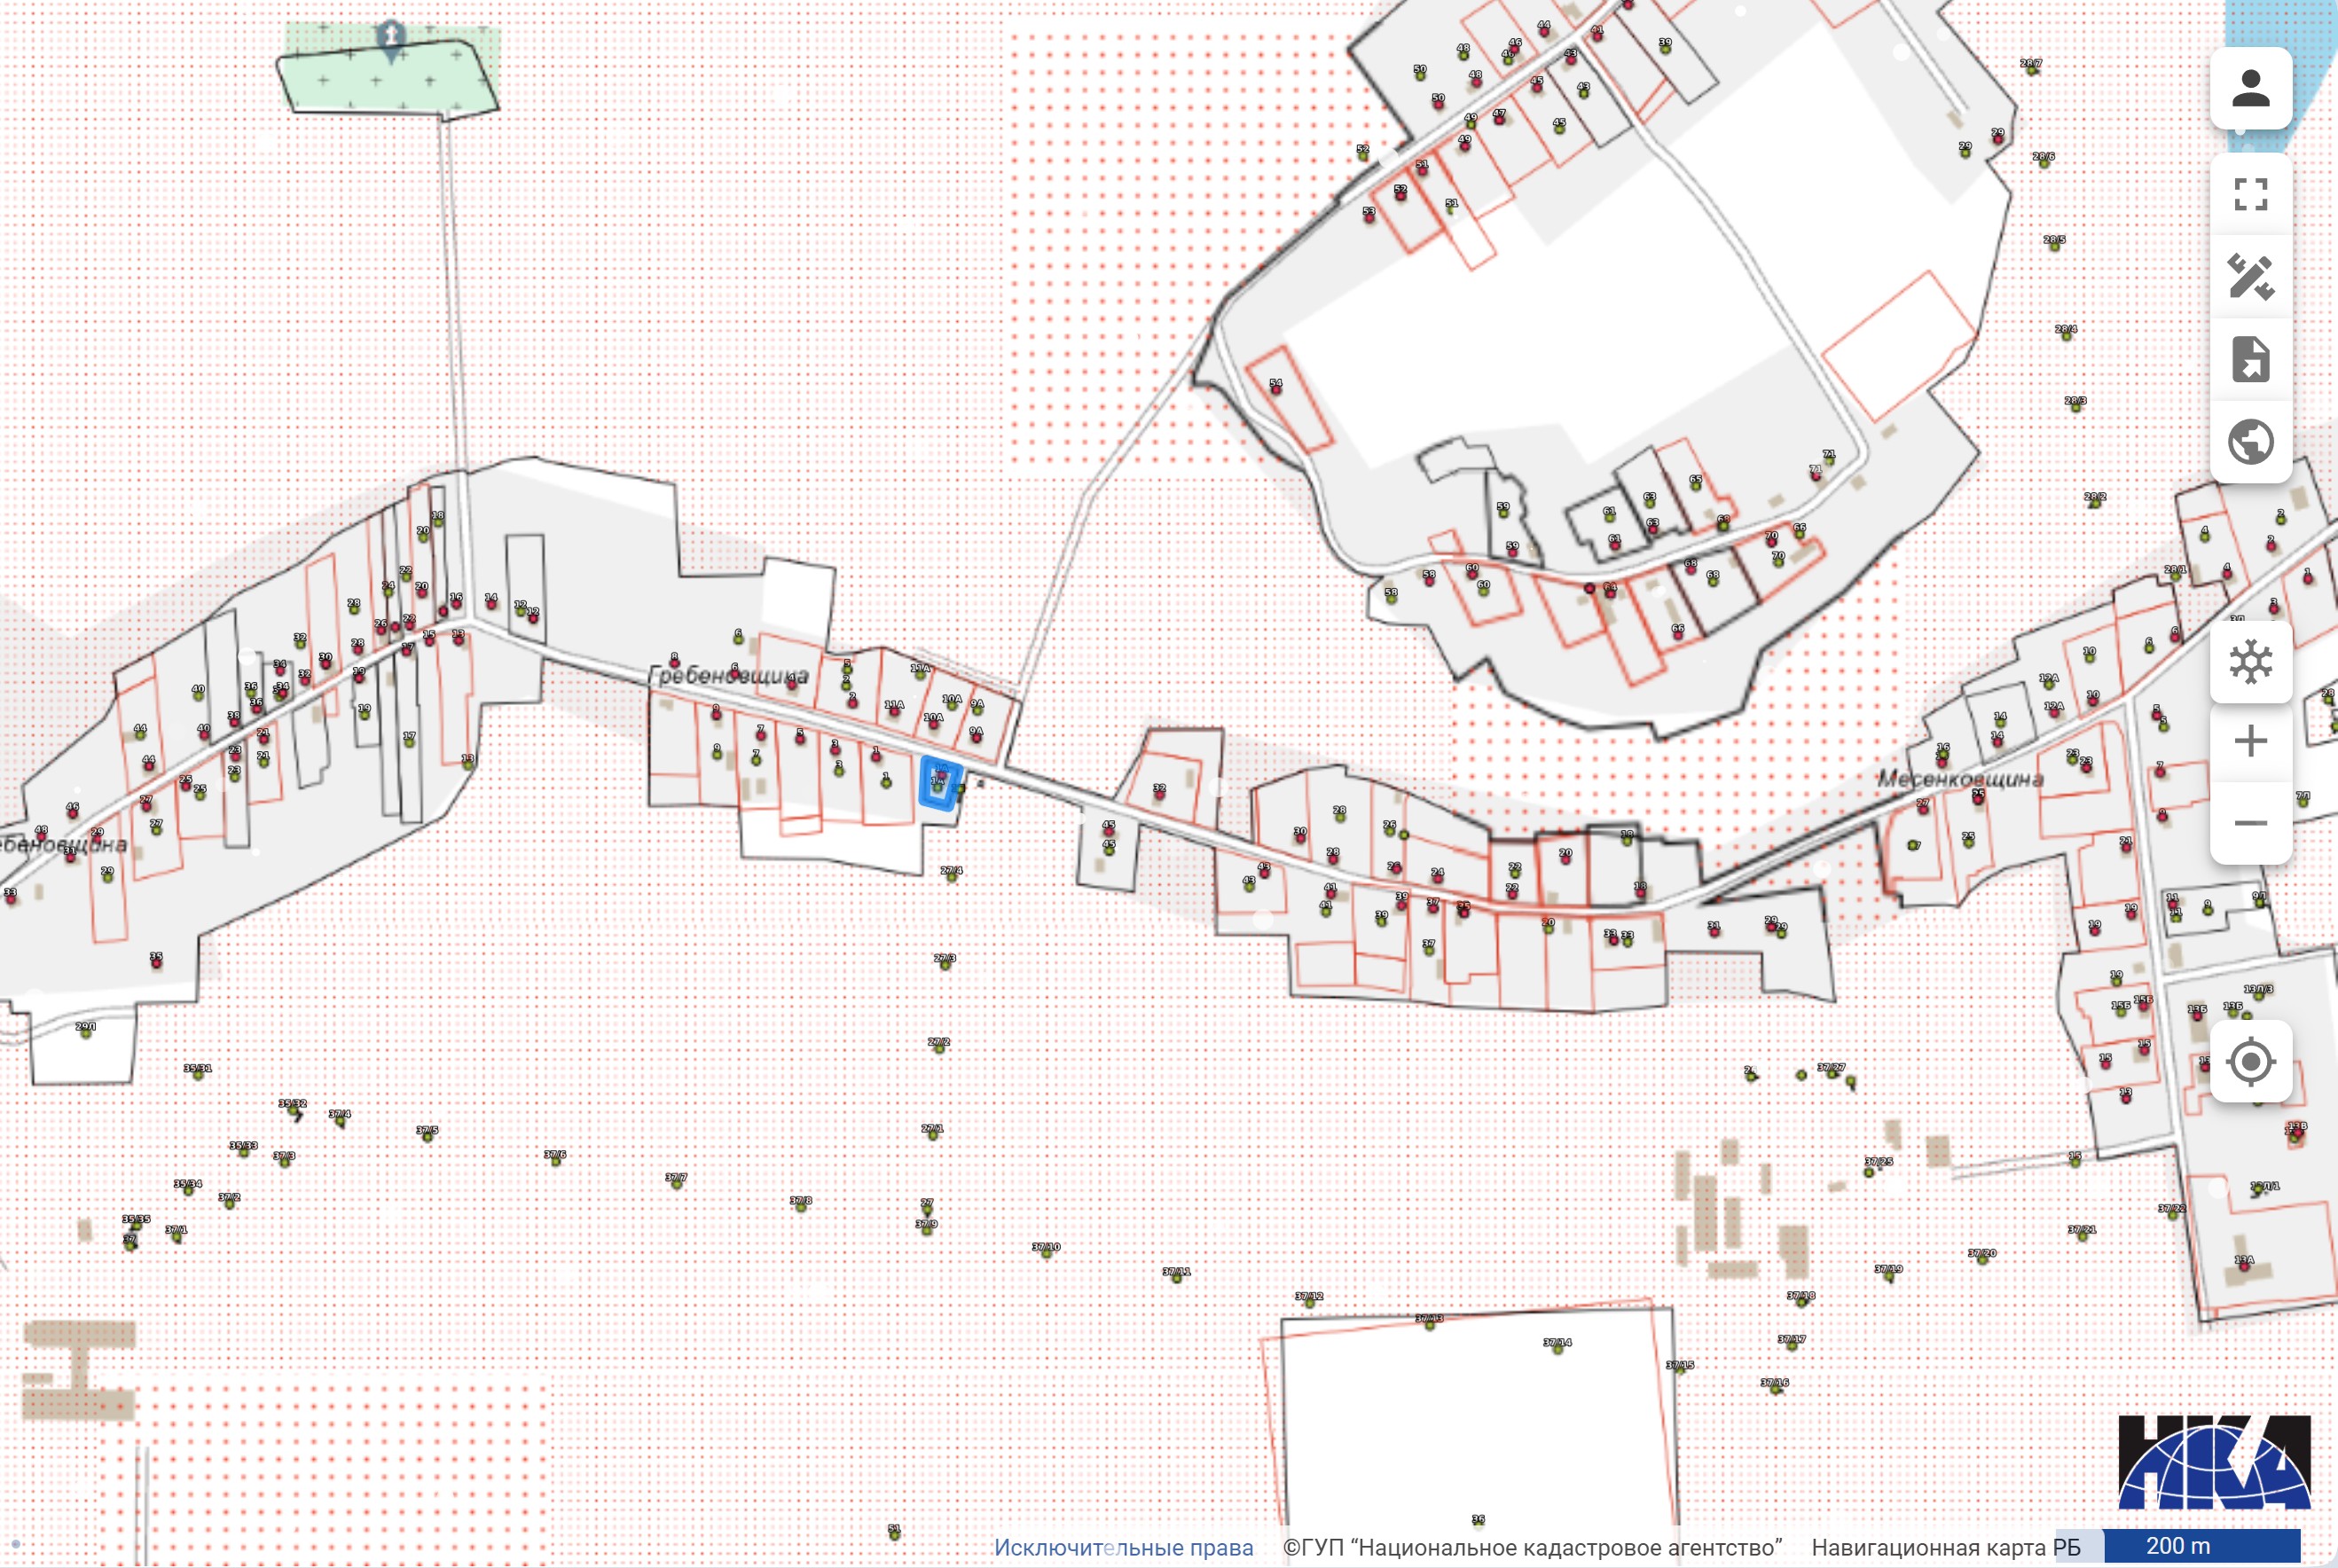
Task: Select the ruler and pencil measure tool
Action: (x=2250, y=277)
